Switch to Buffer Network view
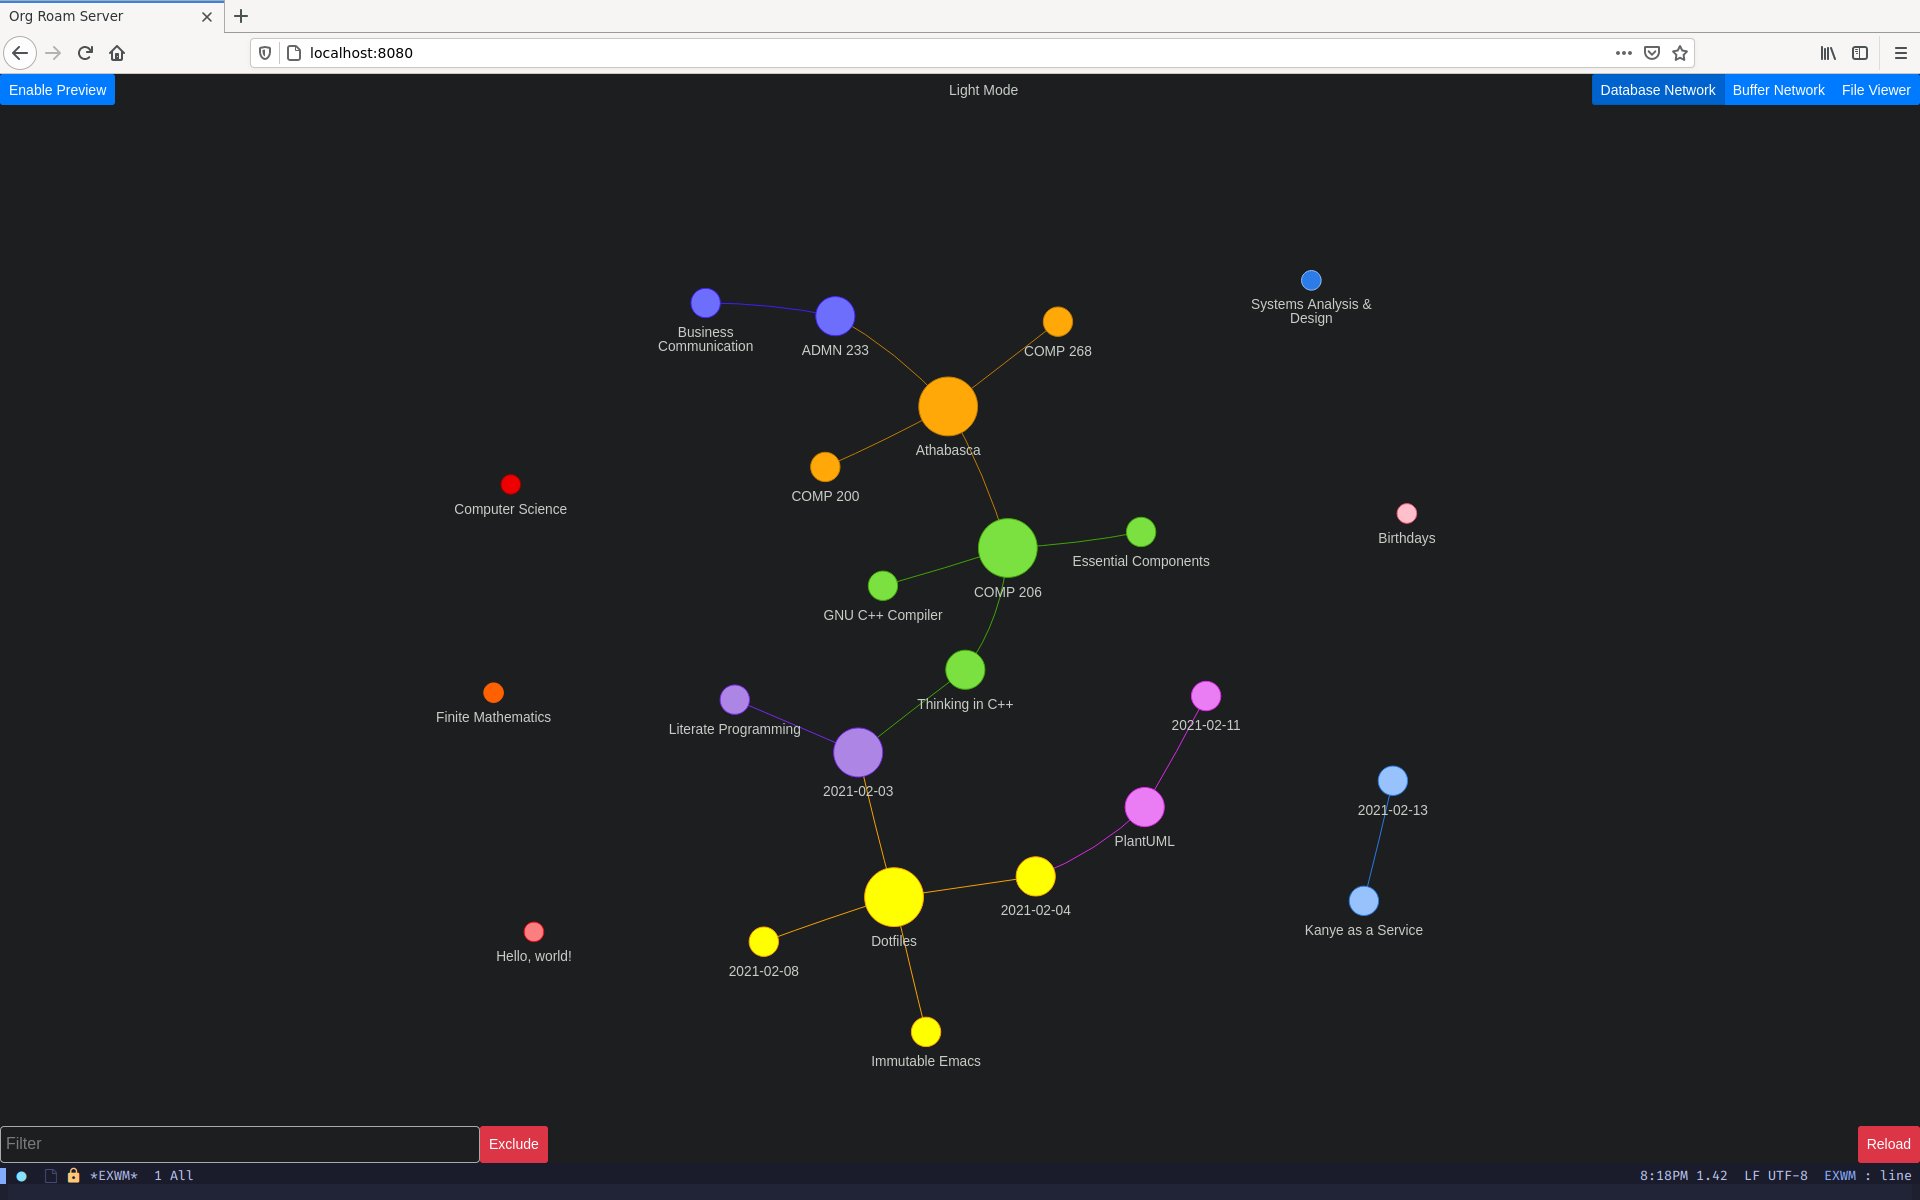 point(1778,90)
